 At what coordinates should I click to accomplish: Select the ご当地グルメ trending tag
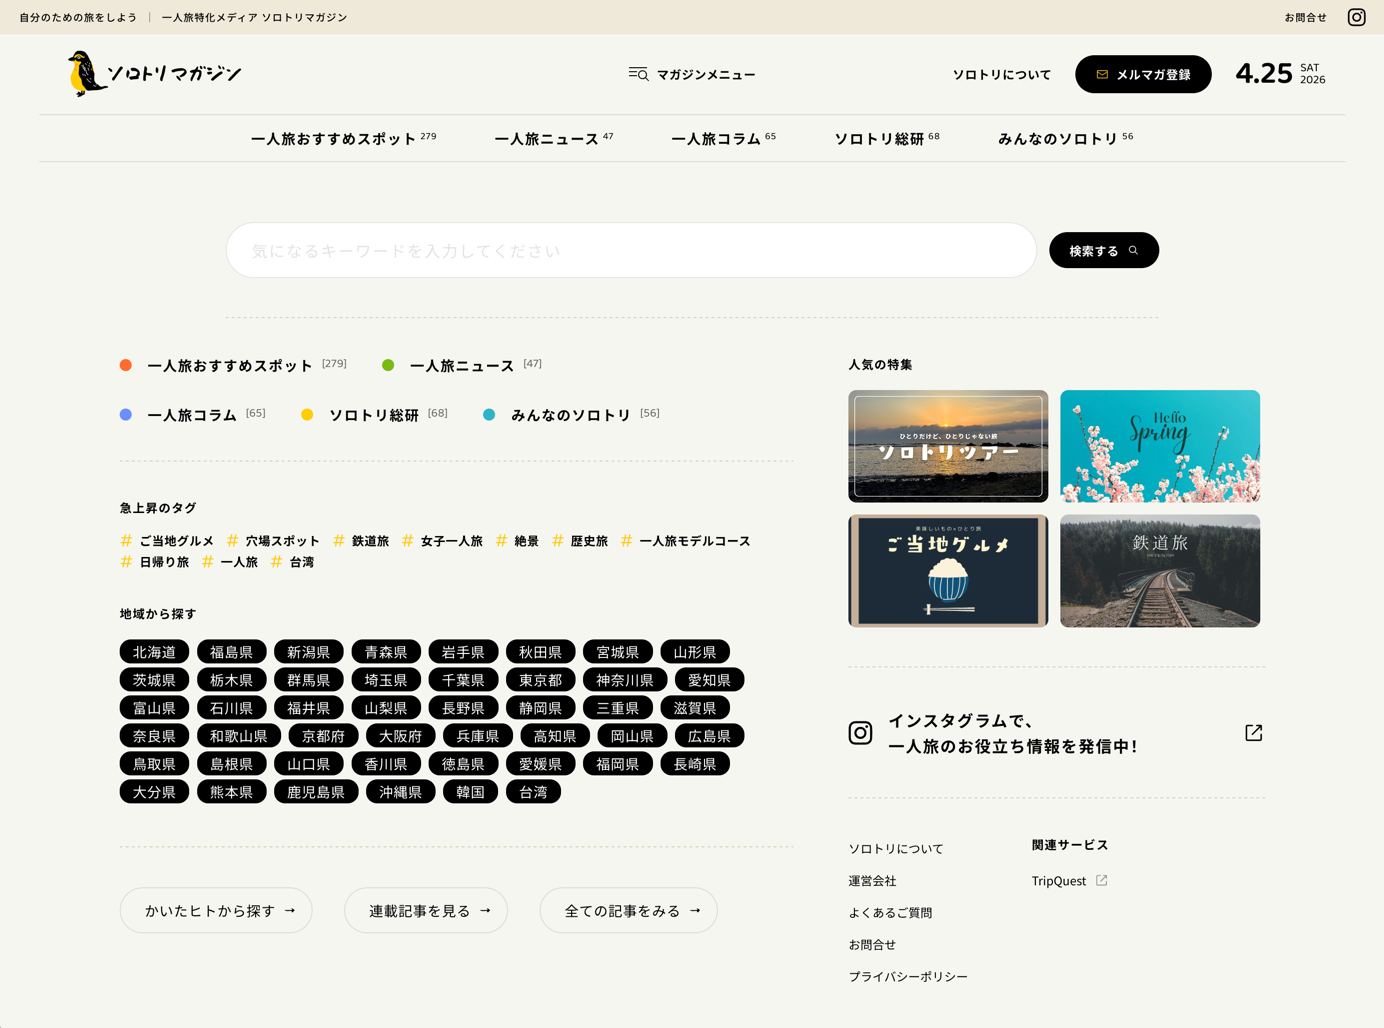tap(176, 541)
